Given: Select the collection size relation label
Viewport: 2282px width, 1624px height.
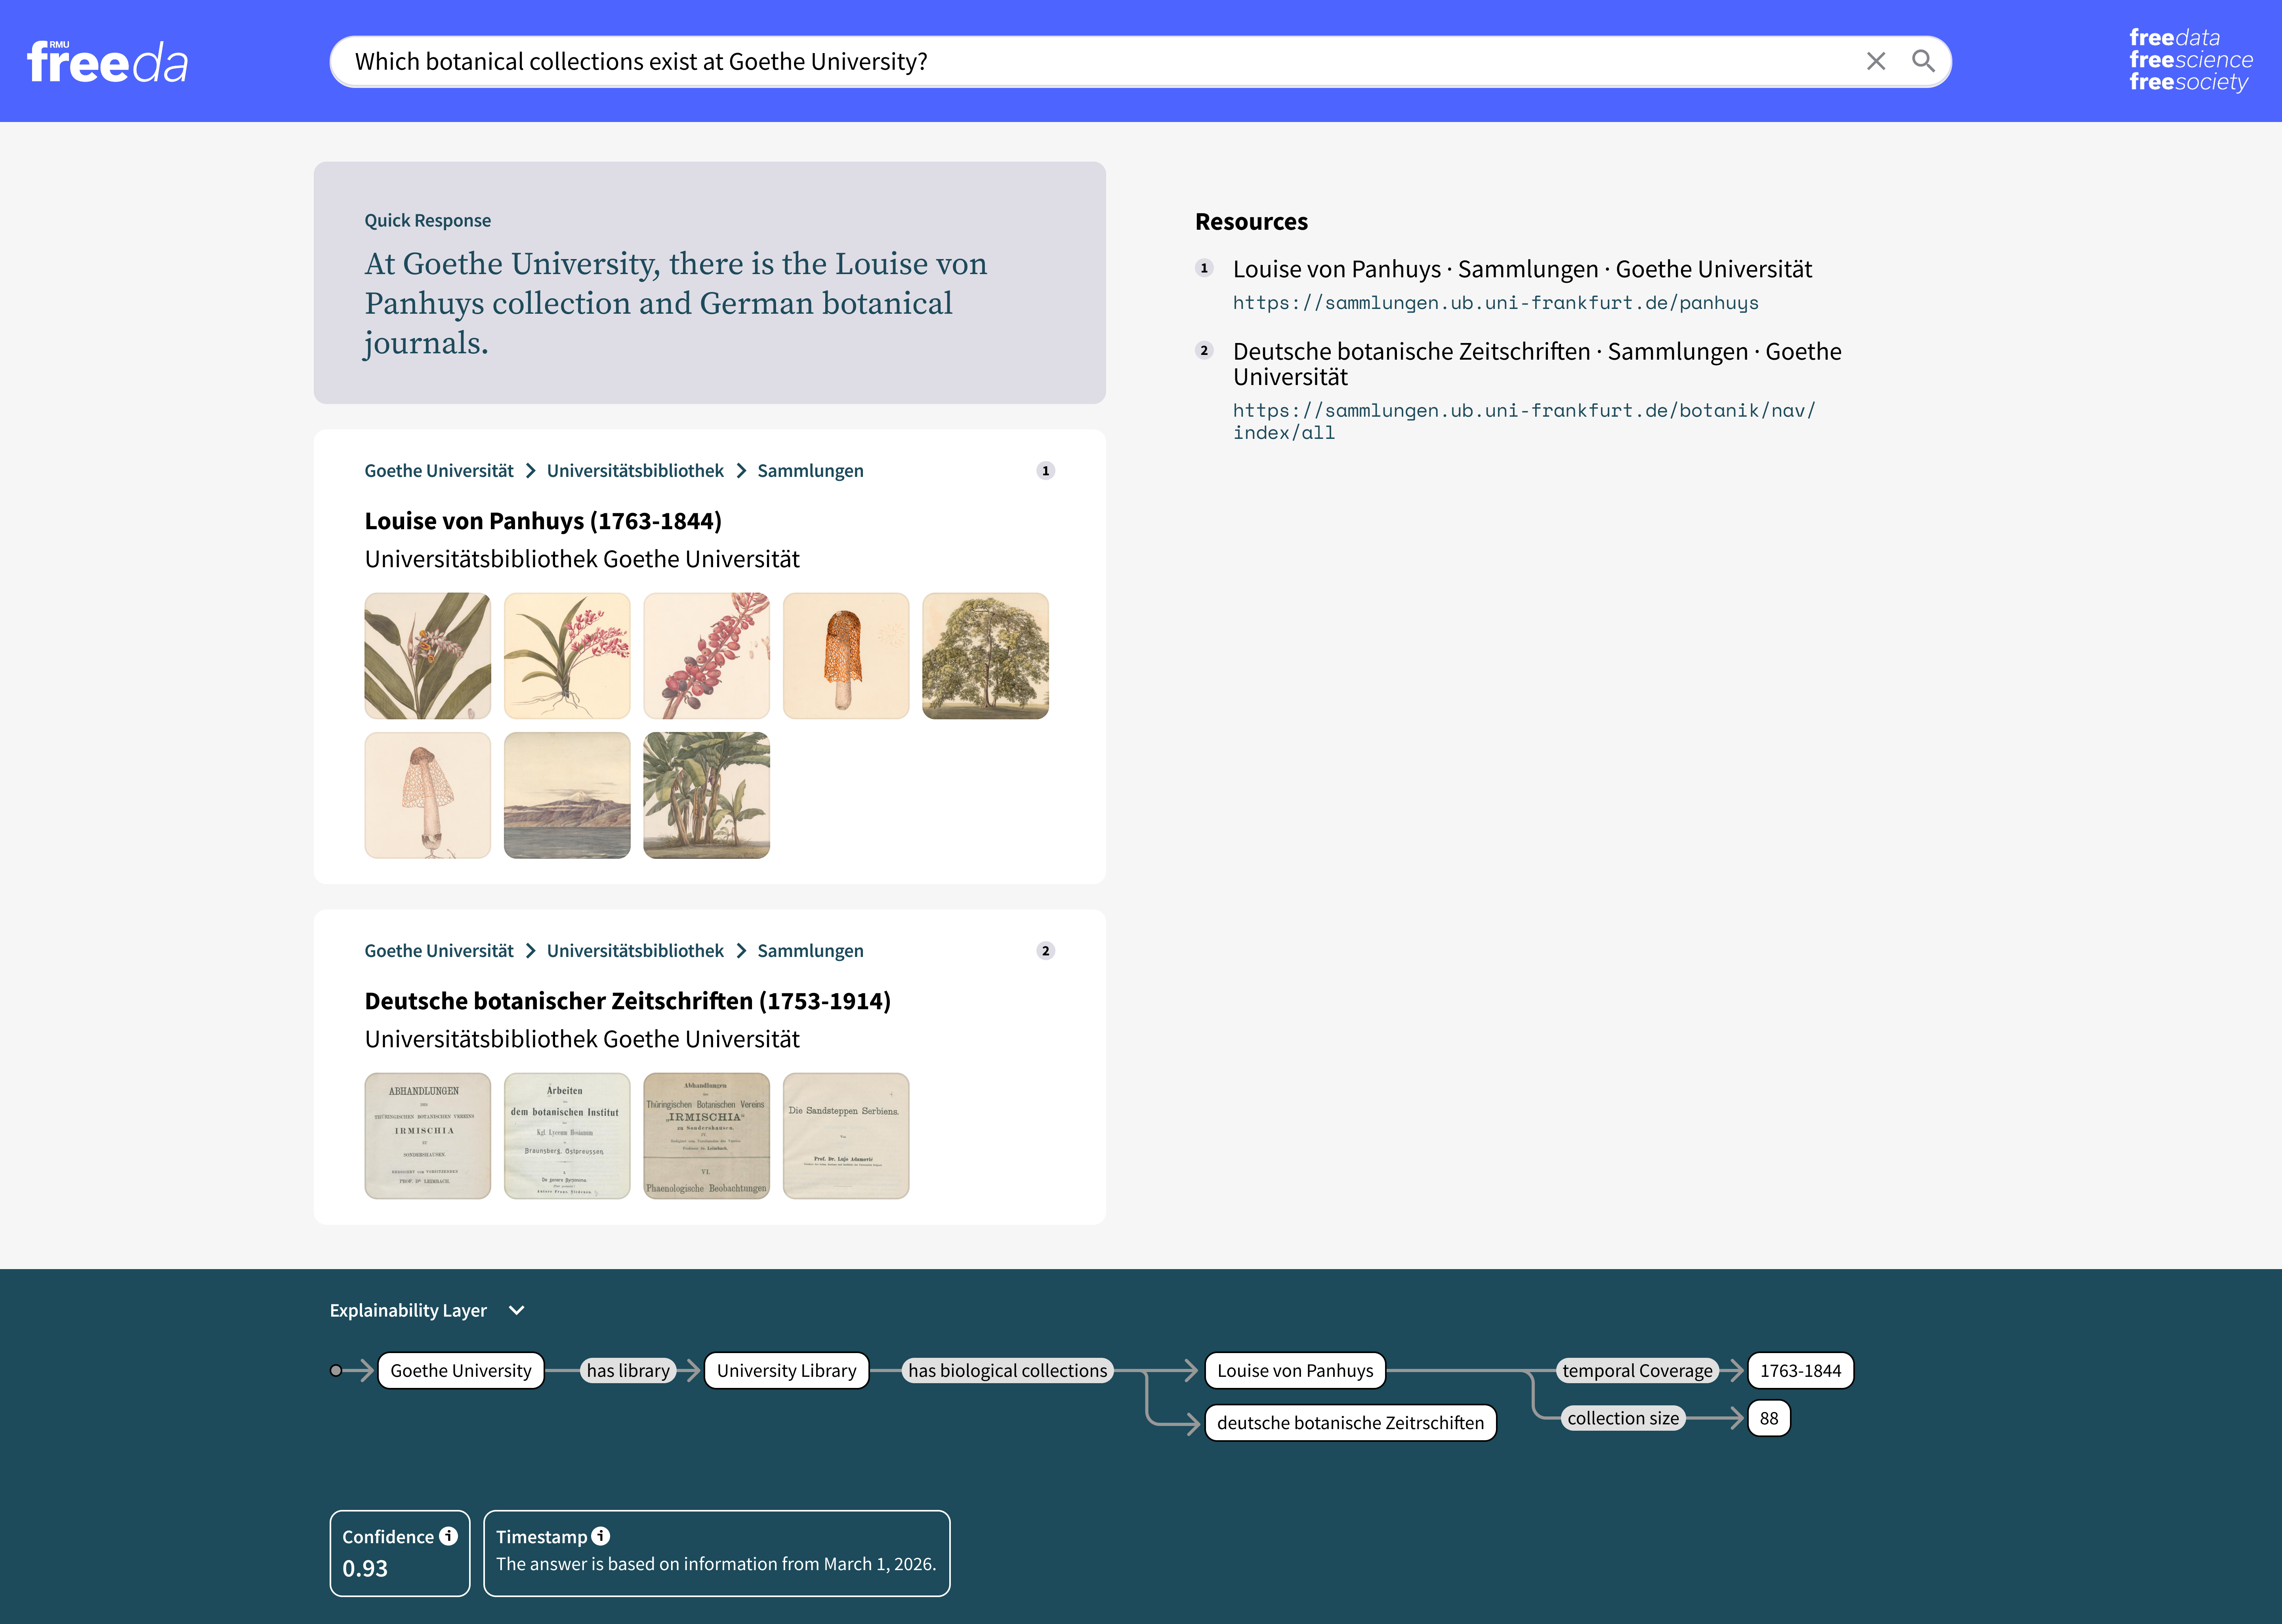Looking at the screenshot, I should point(1623,1418).
